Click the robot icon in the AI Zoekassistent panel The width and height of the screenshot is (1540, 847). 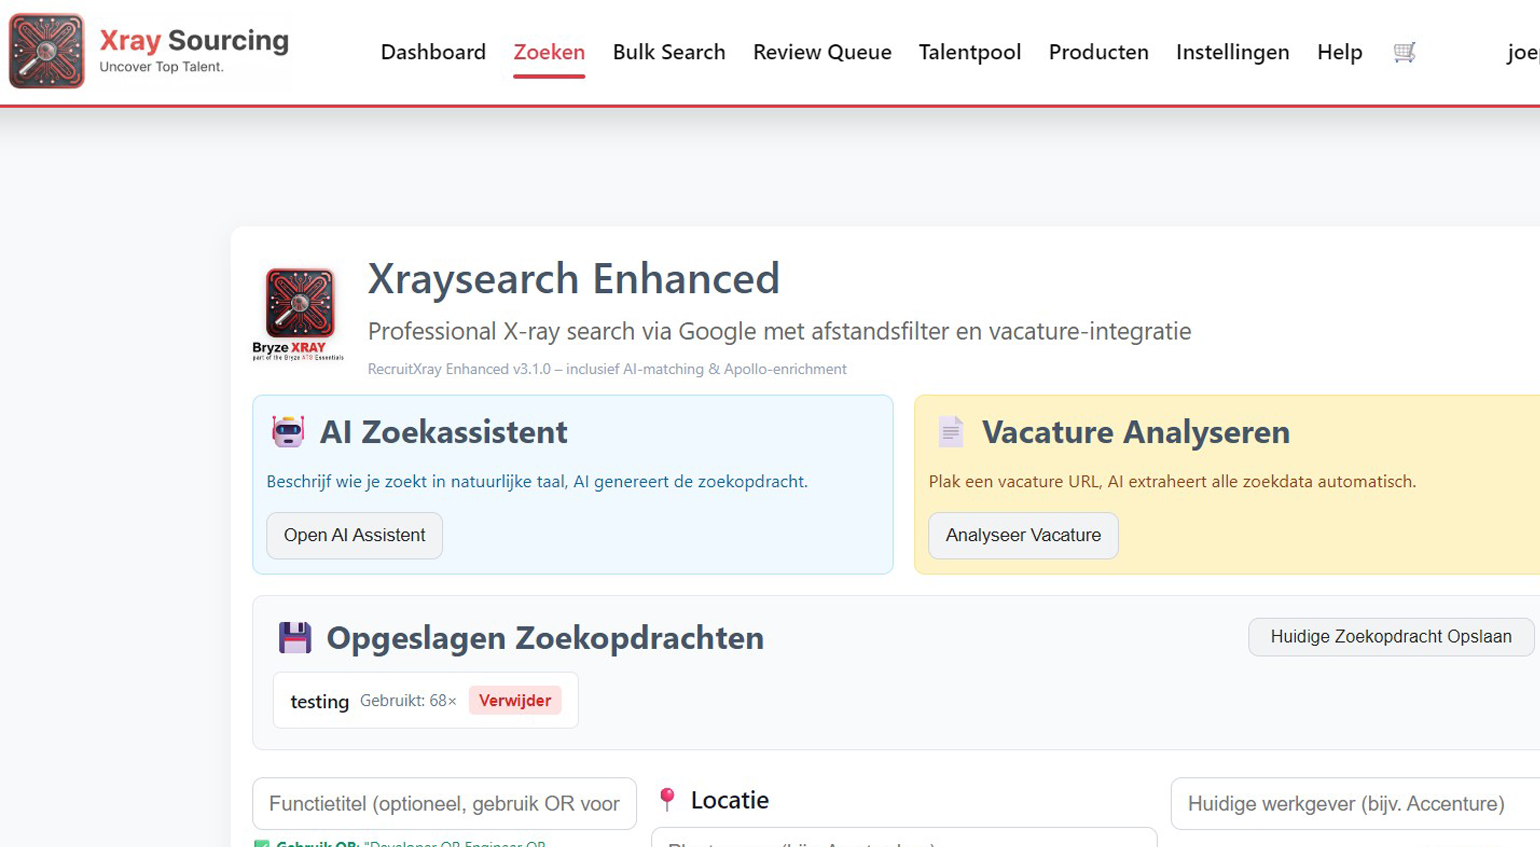click(290, 430)
